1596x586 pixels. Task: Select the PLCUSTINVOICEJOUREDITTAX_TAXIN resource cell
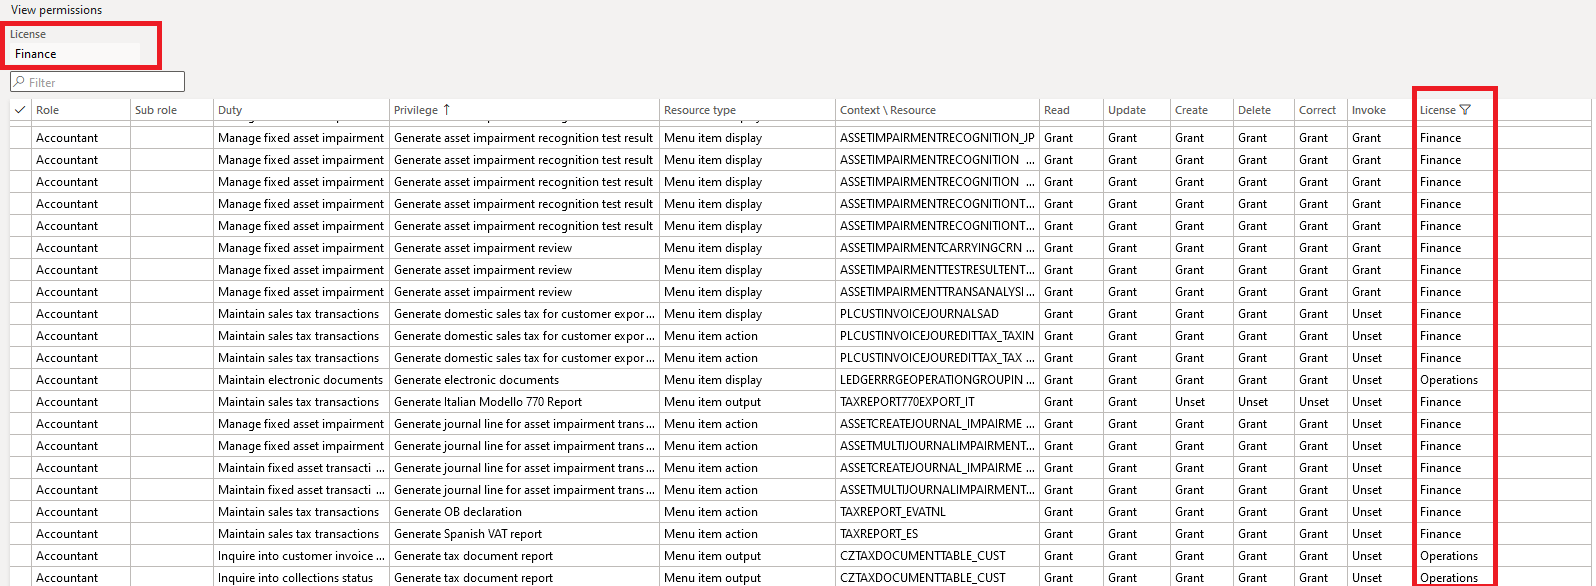click(x=937, y=336)
